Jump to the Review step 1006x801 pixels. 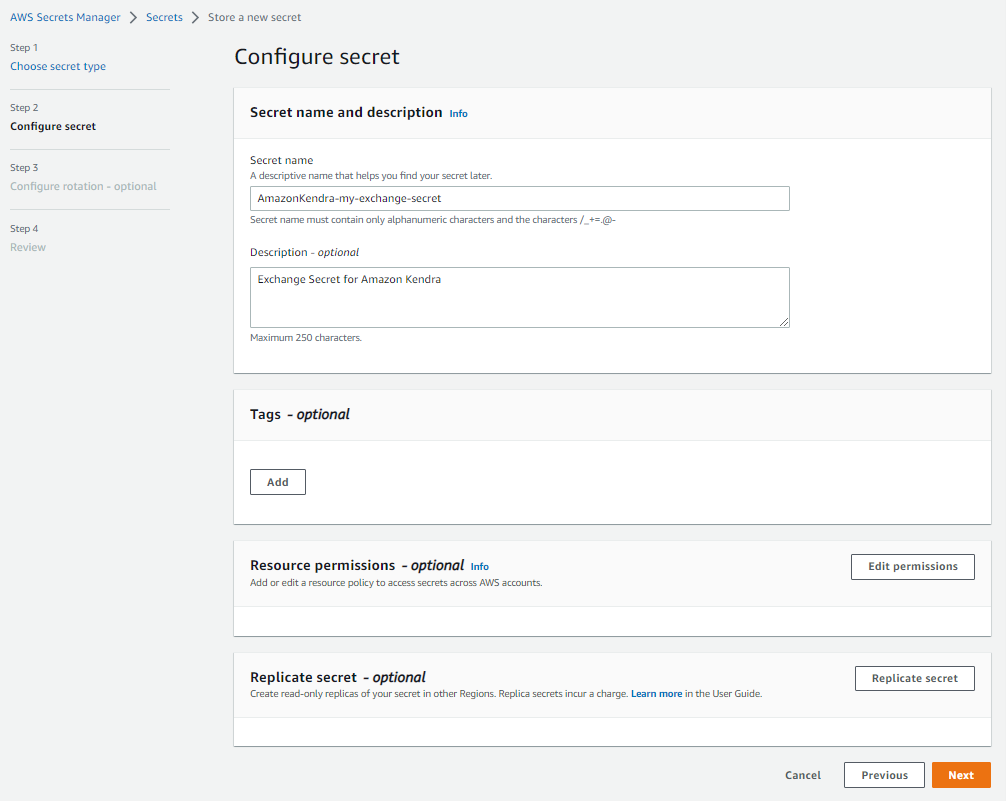click(28, 247)
